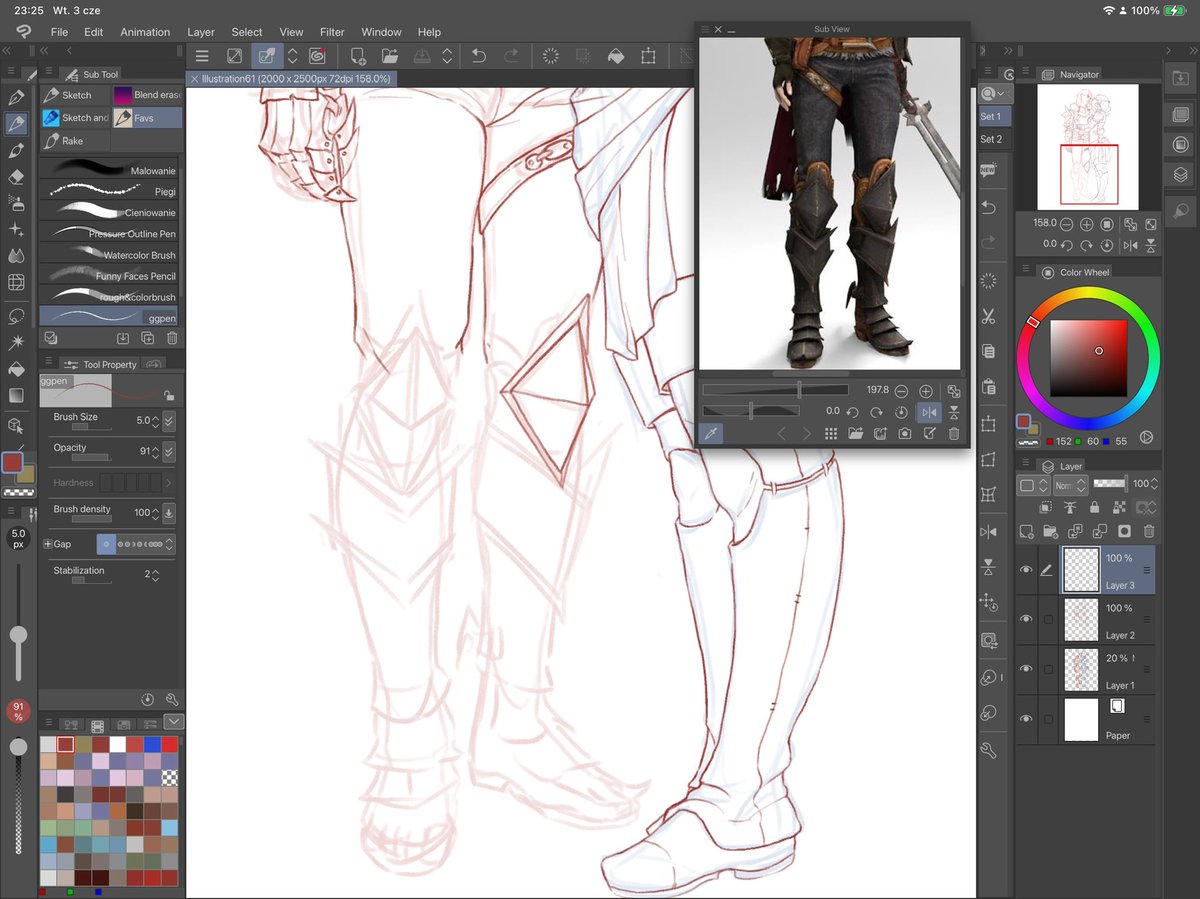Screen dimensions: 1200x899
Task: Click the Lock layer padlock icon
Action: [x=1096, y=508]
